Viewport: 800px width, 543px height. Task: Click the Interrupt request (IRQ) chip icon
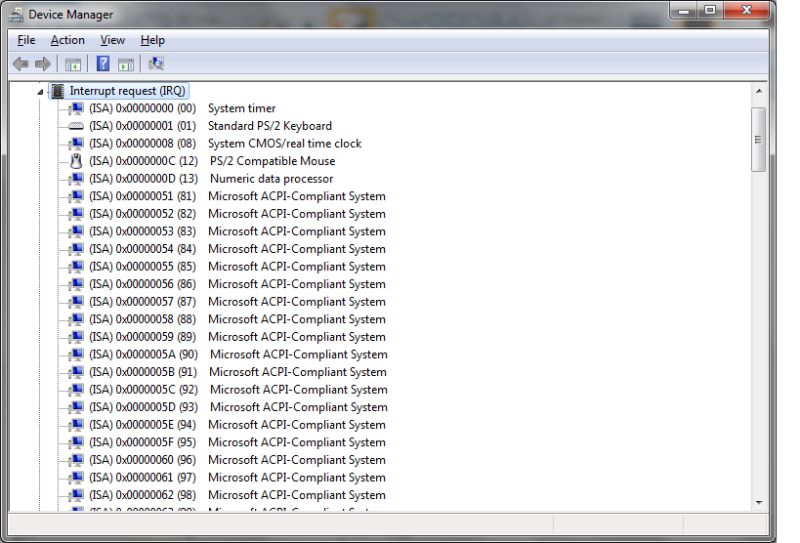coord(58,91)
